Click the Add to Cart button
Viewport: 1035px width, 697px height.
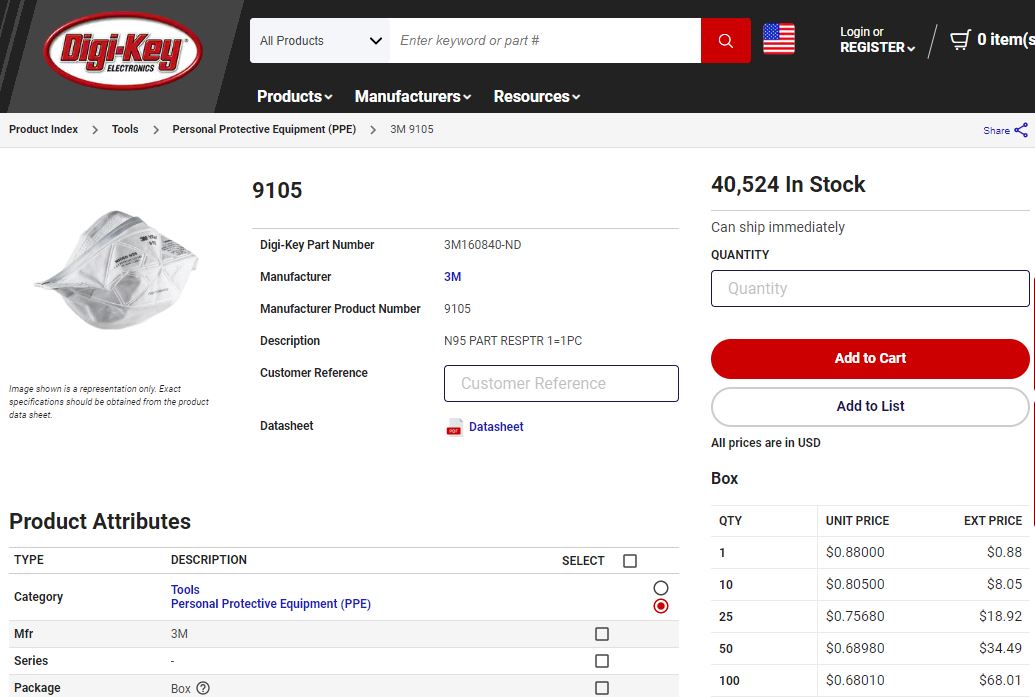coord(870,358)
